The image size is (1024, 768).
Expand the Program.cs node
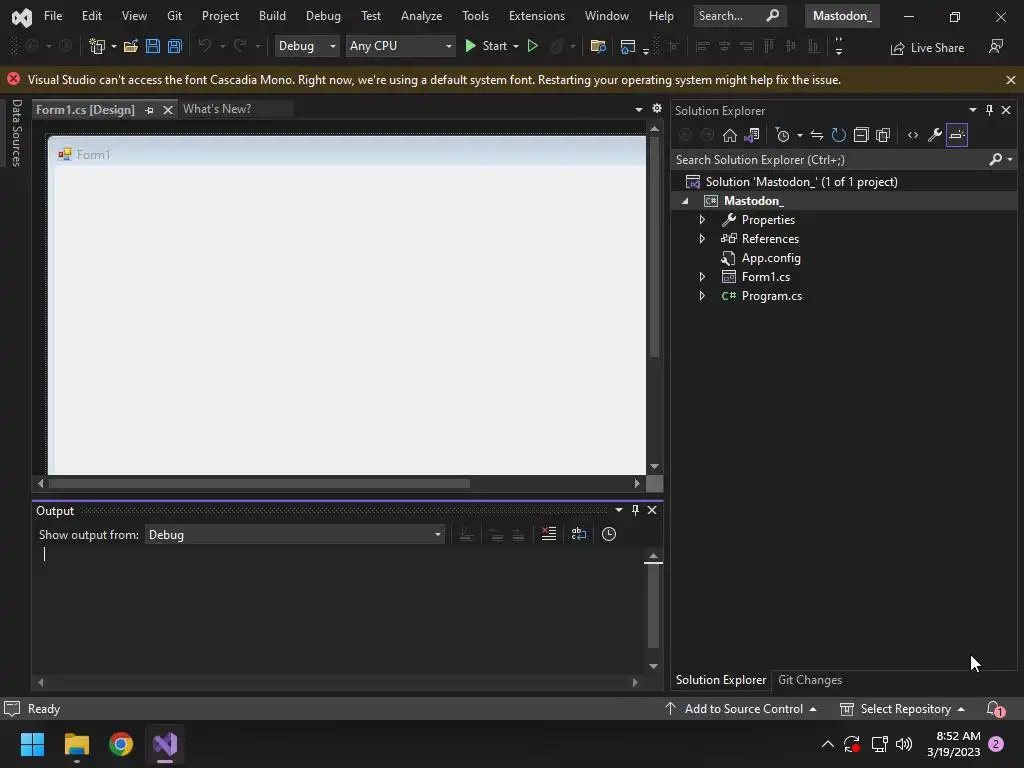click(702, 296)
